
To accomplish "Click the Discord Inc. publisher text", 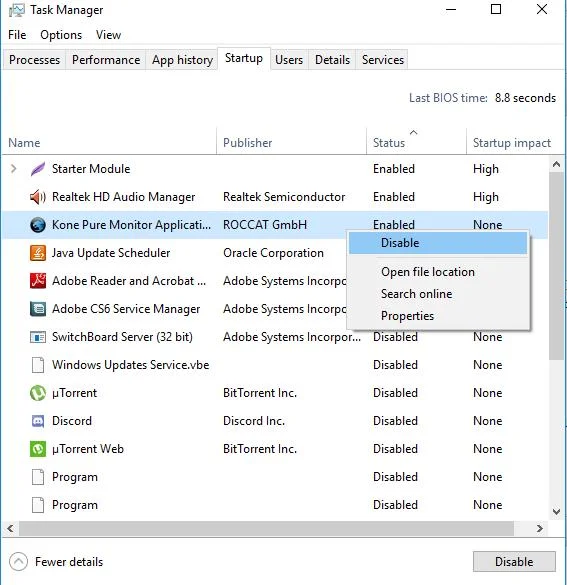I will click(x=254, y=421).
